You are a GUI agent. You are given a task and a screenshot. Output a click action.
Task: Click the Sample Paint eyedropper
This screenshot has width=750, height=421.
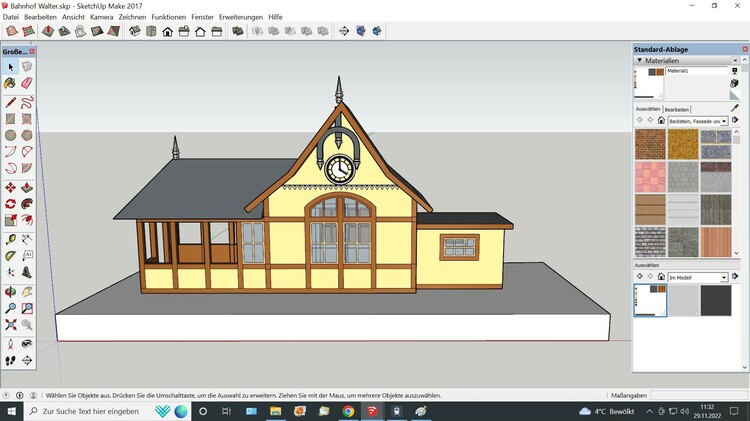click(735, 108)
